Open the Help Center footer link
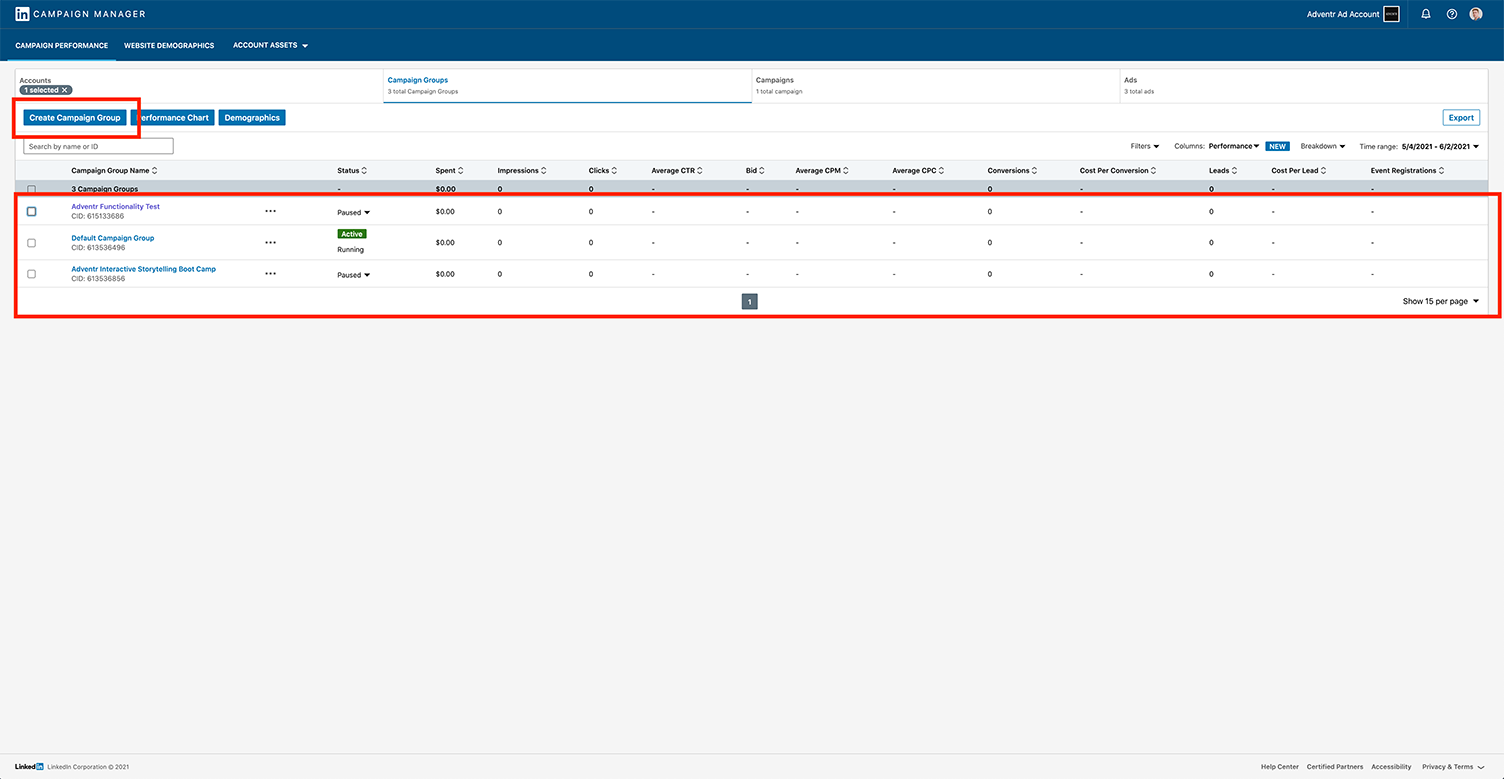Viewport: 1504px width, 779px height. click(1280, 767)
